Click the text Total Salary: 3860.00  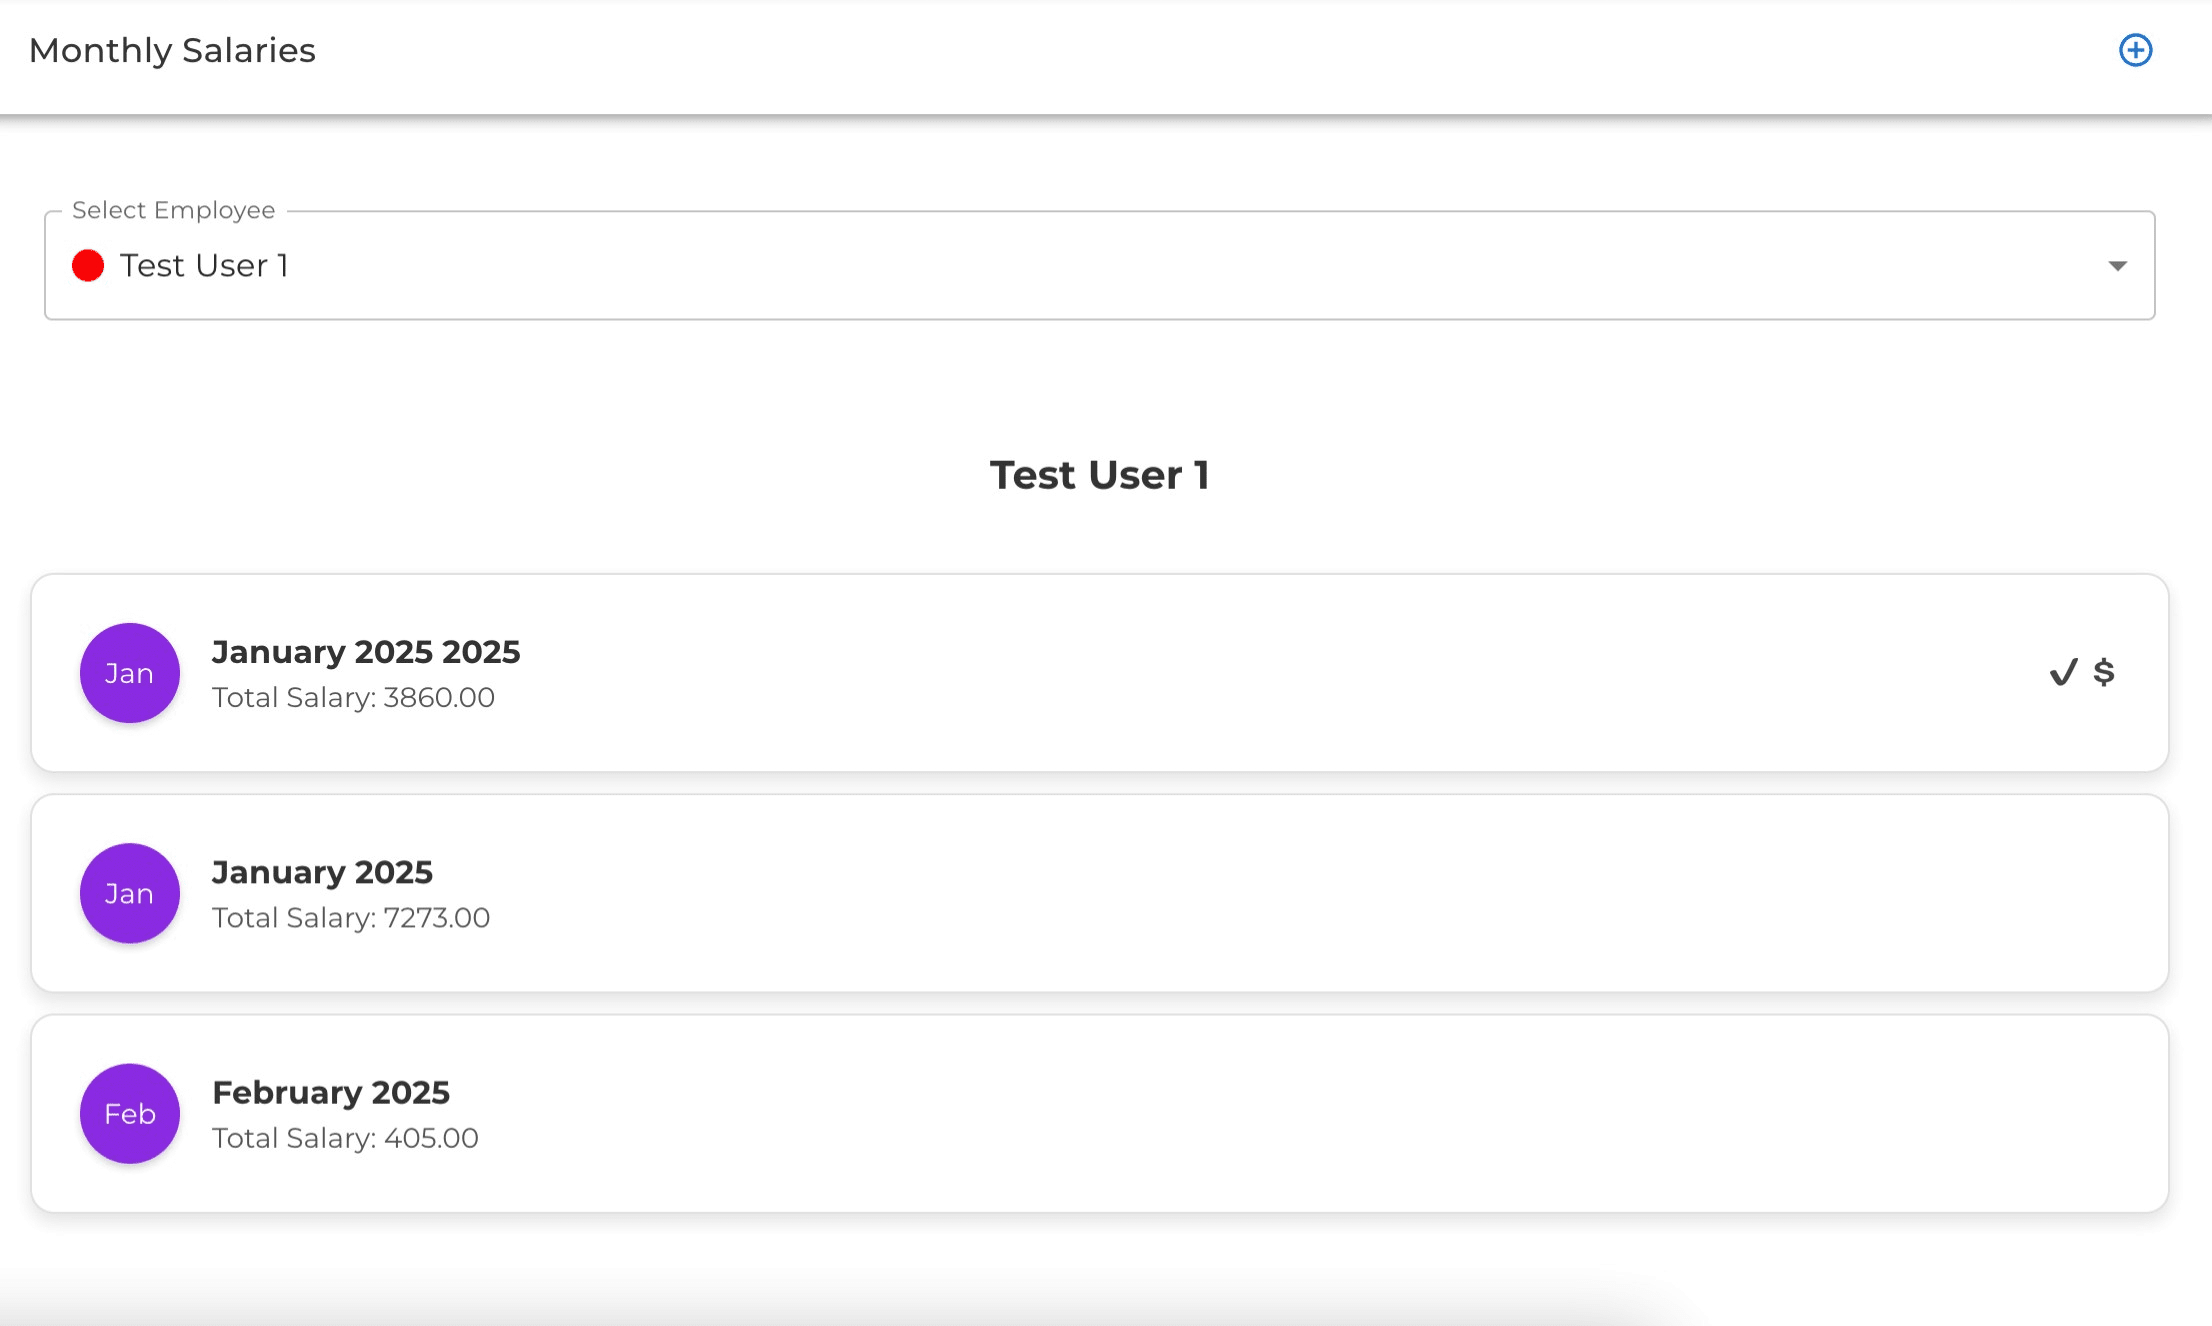pos(353,697)
